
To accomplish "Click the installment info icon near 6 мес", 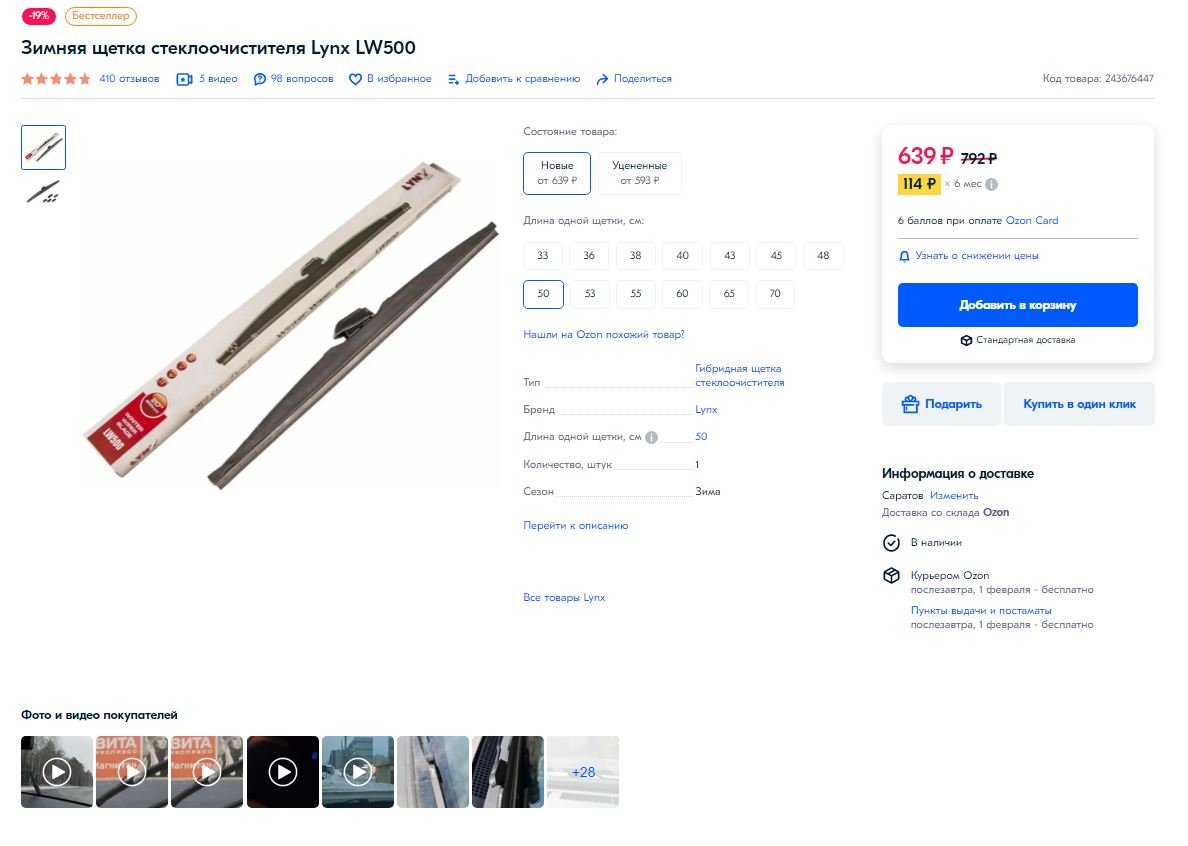I will coord(991,184).
